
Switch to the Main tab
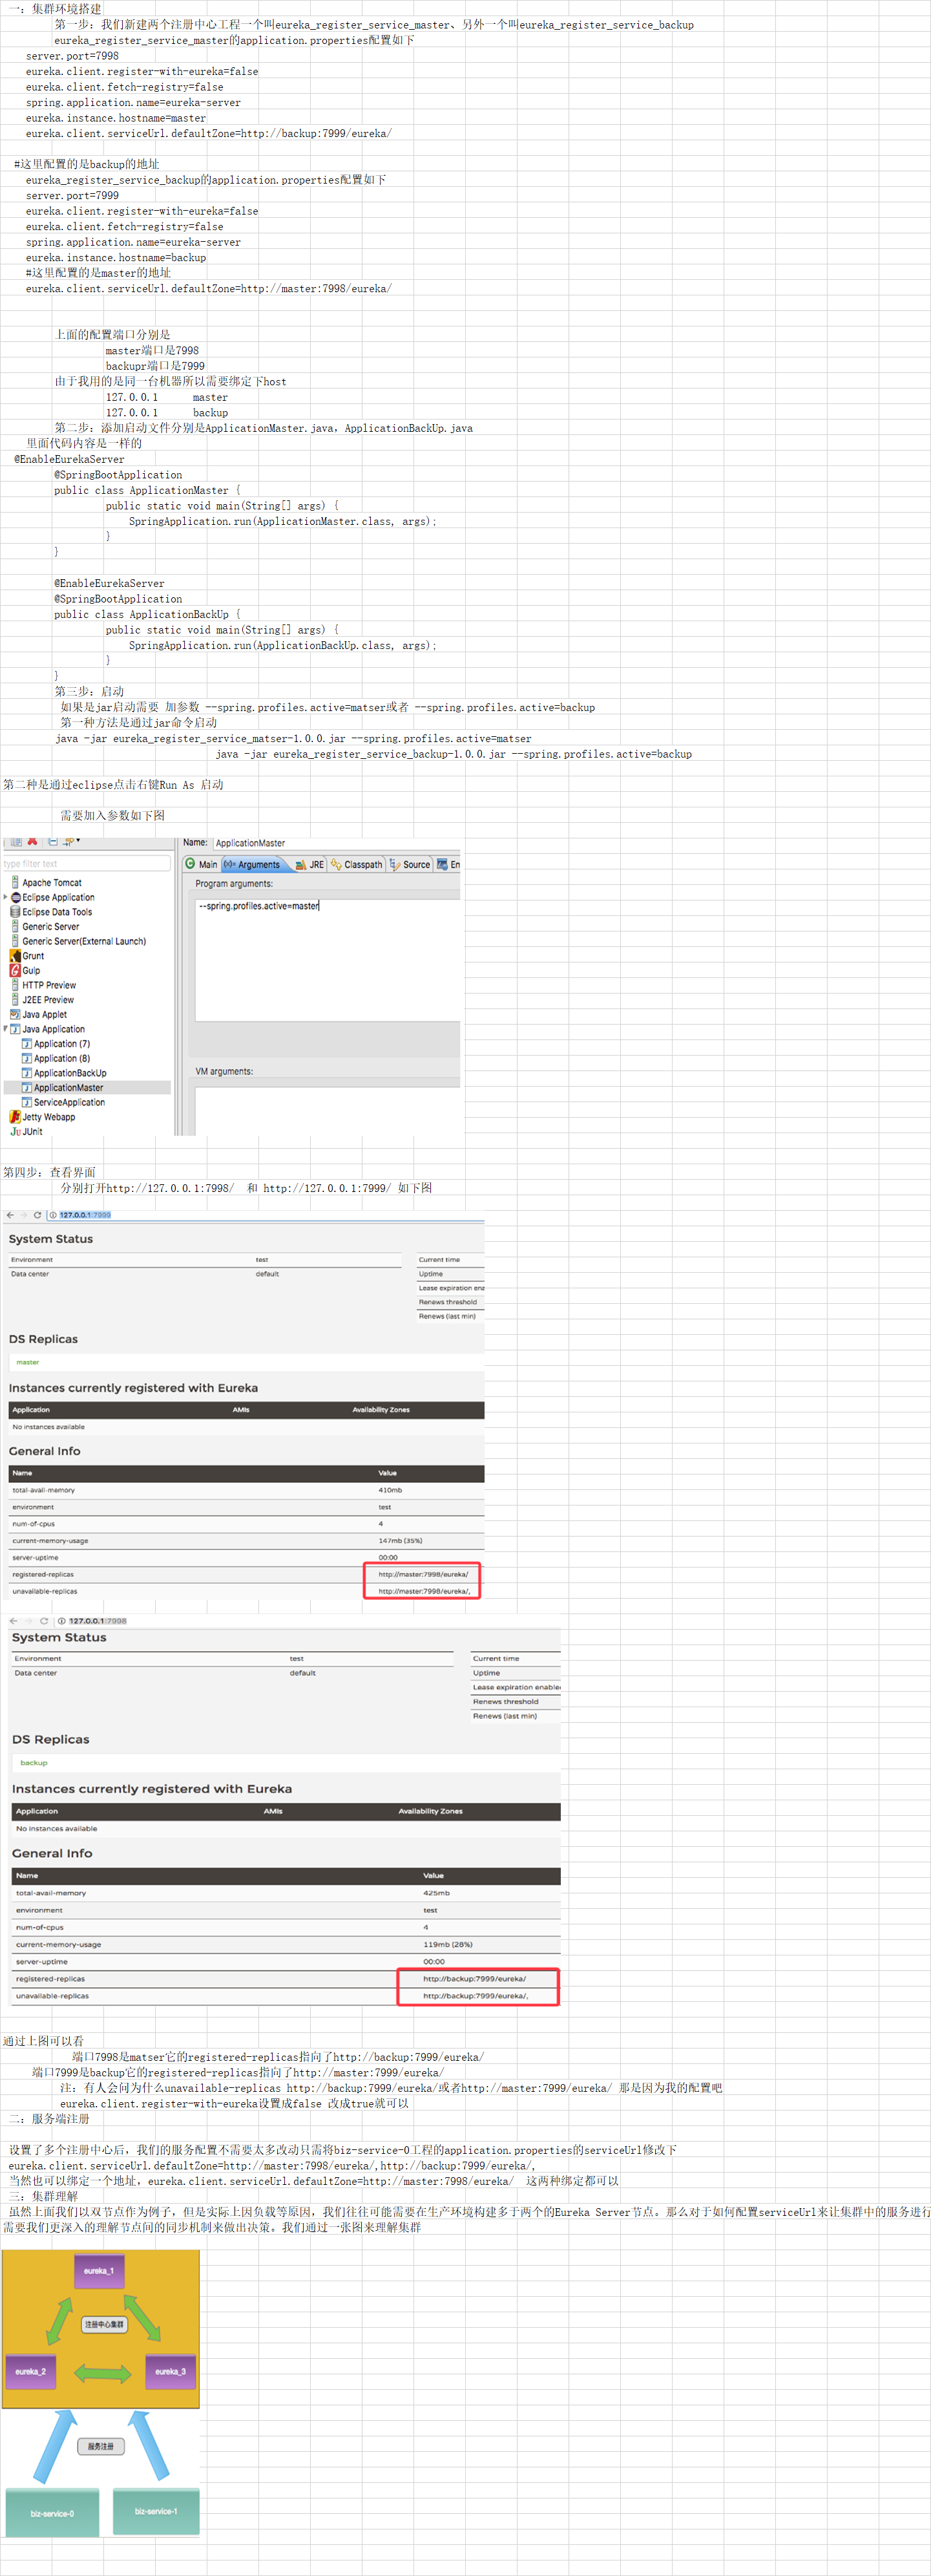[201, 864]
